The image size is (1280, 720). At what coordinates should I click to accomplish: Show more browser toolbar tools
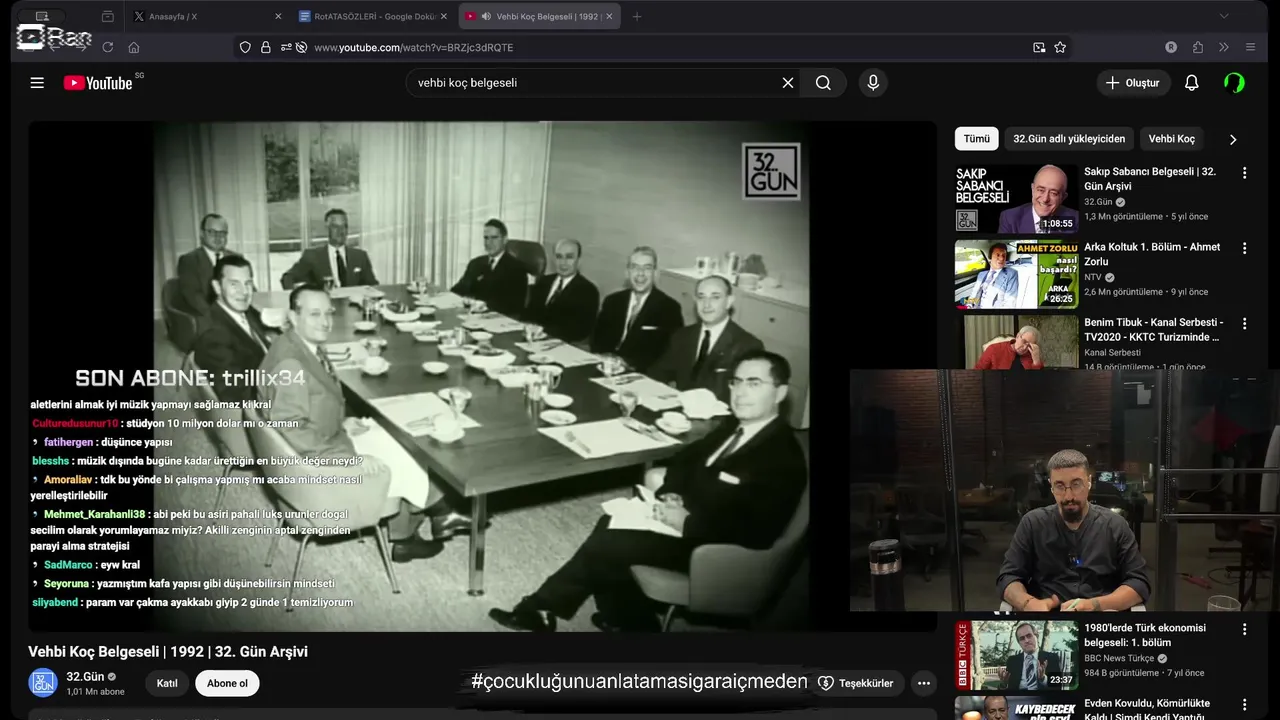click(x=1223, y=47)
